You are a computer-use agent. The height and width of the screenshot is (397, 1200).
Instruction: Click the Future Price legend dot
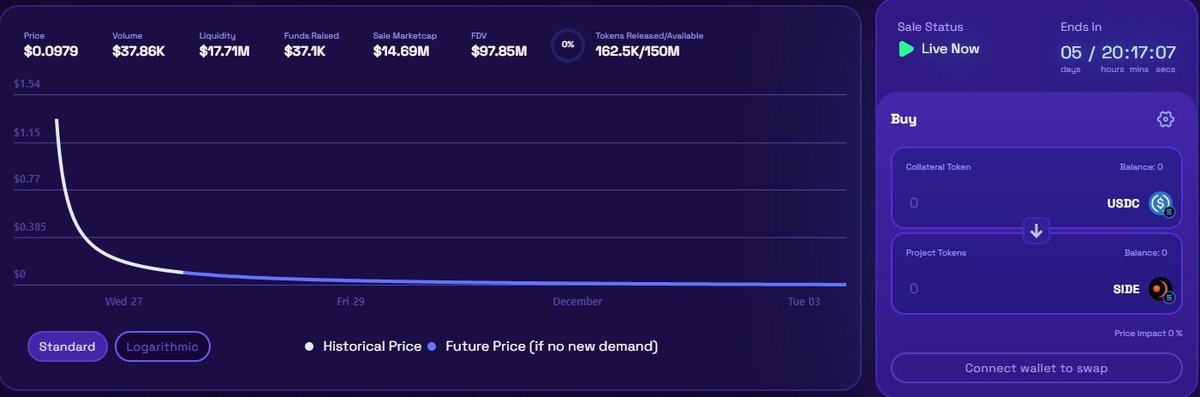432,347
